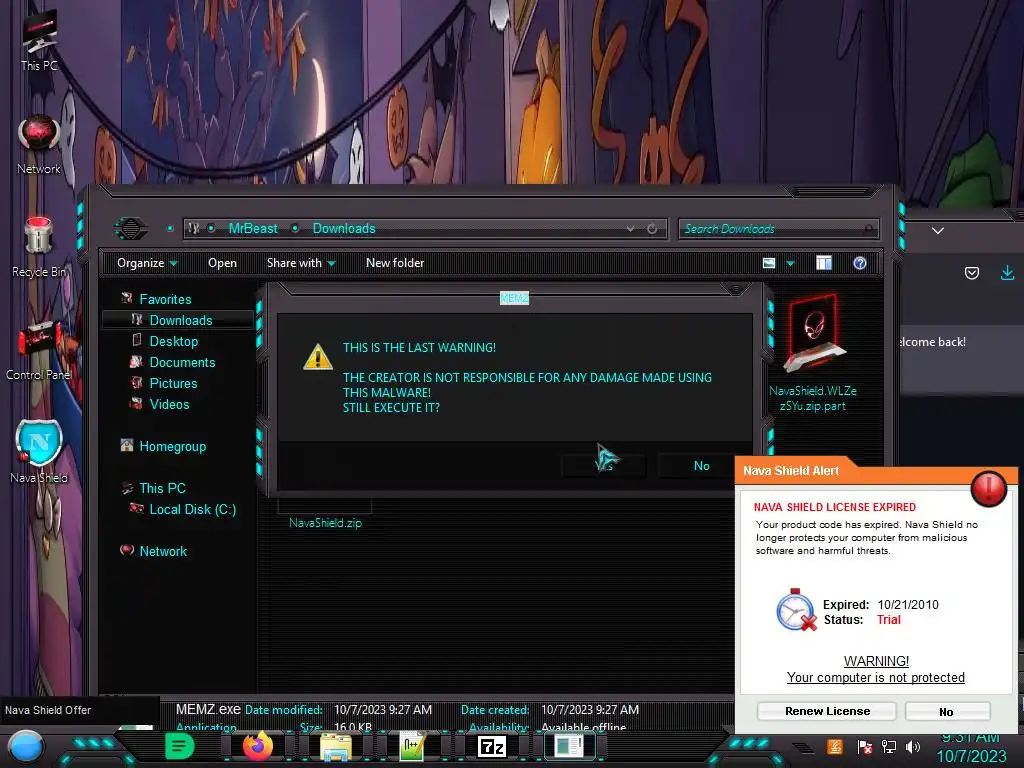Change the view with the view icon

769,263
